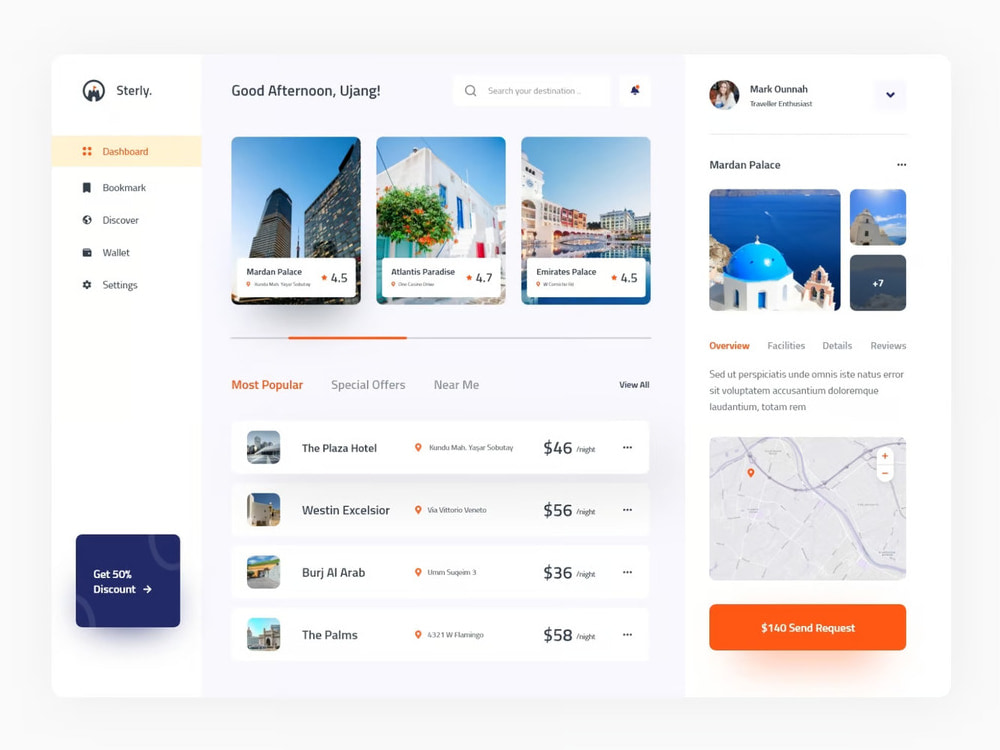This screenshot has width=1000, height=750.
Task: Click The Plaza Hotel thumbnail image
Action: (263, 447)
